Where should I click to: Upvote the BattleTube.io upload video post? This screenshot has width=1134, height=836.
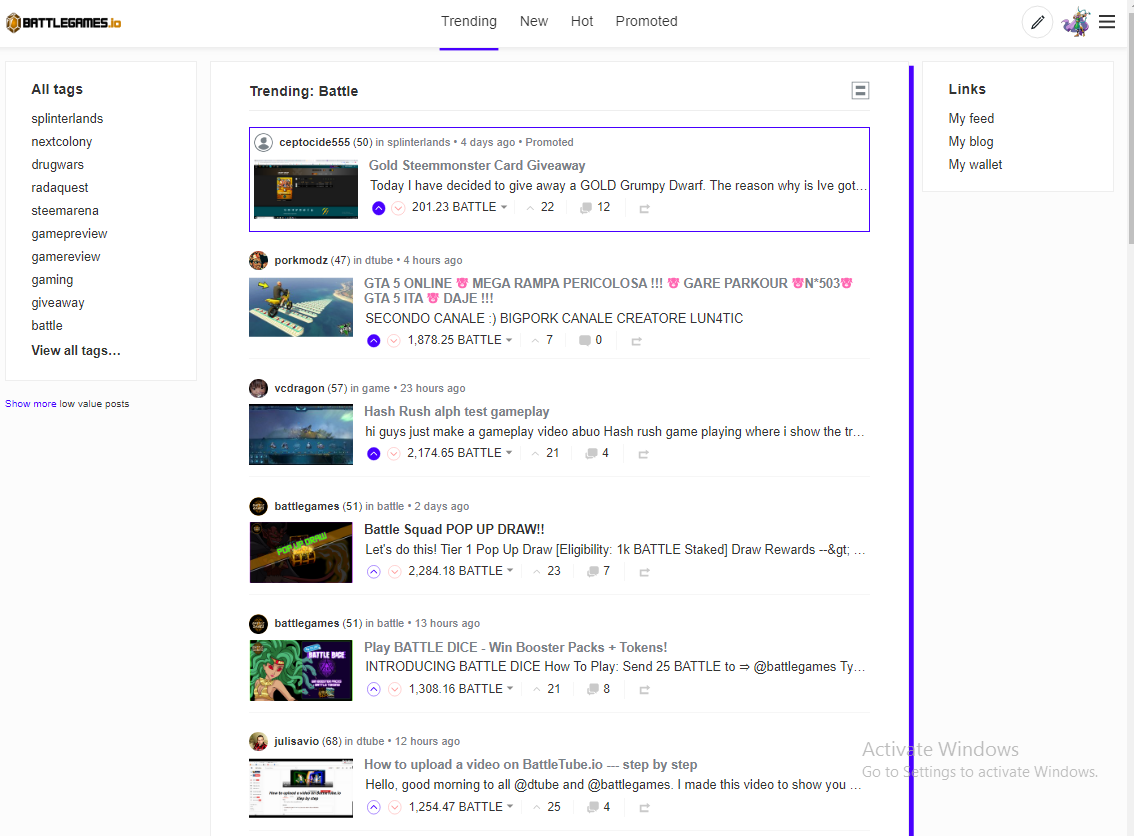[373, 807]
